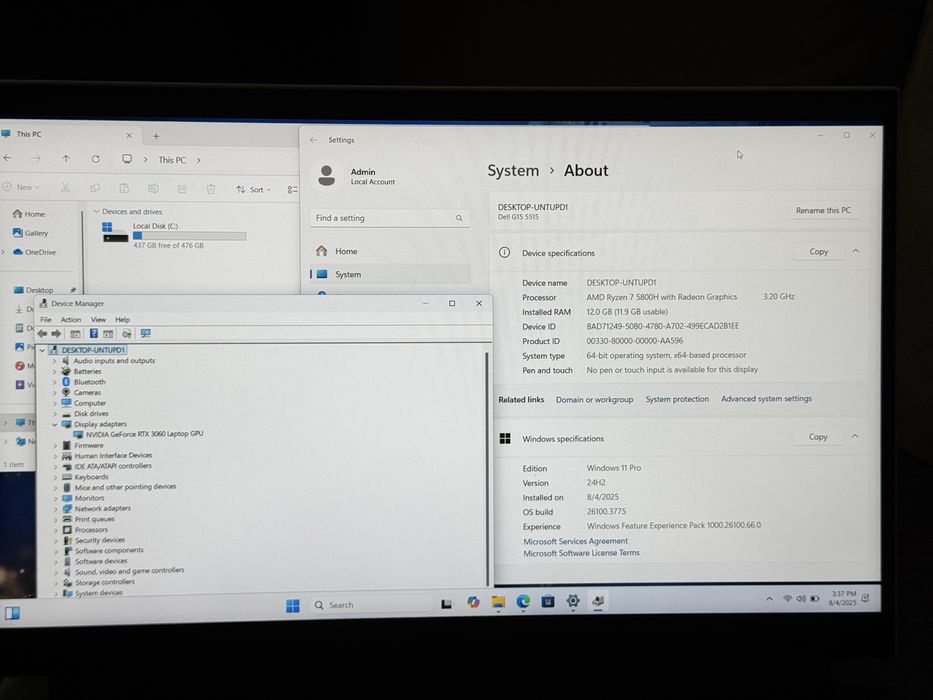Image resolution: width=933 pixels, height=700 pixels.
Task: Click Device Manager forward arrow toolbar icon
Action: pyautogui.click(x=57, y=334)
